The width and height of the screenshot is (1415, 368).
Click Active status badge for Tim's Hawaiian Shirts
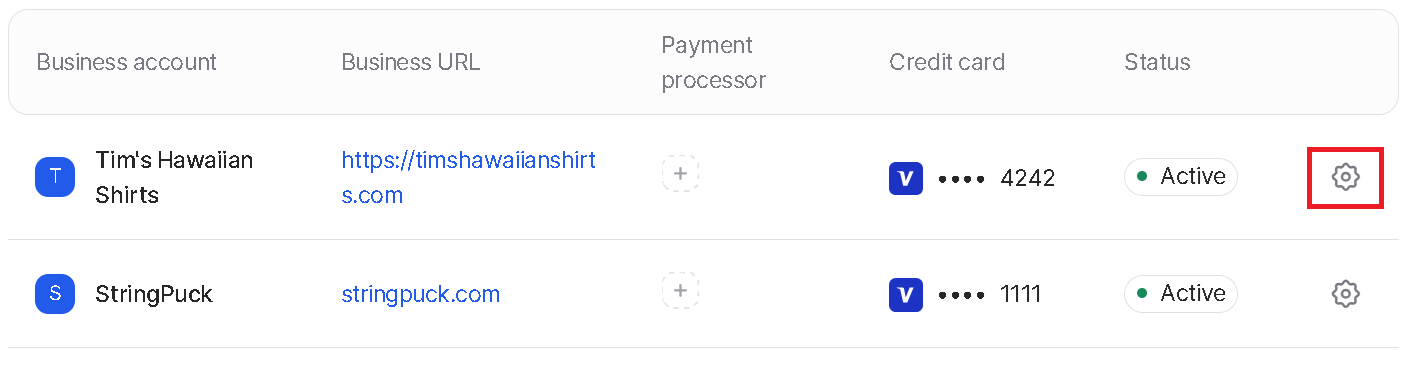1181,177
